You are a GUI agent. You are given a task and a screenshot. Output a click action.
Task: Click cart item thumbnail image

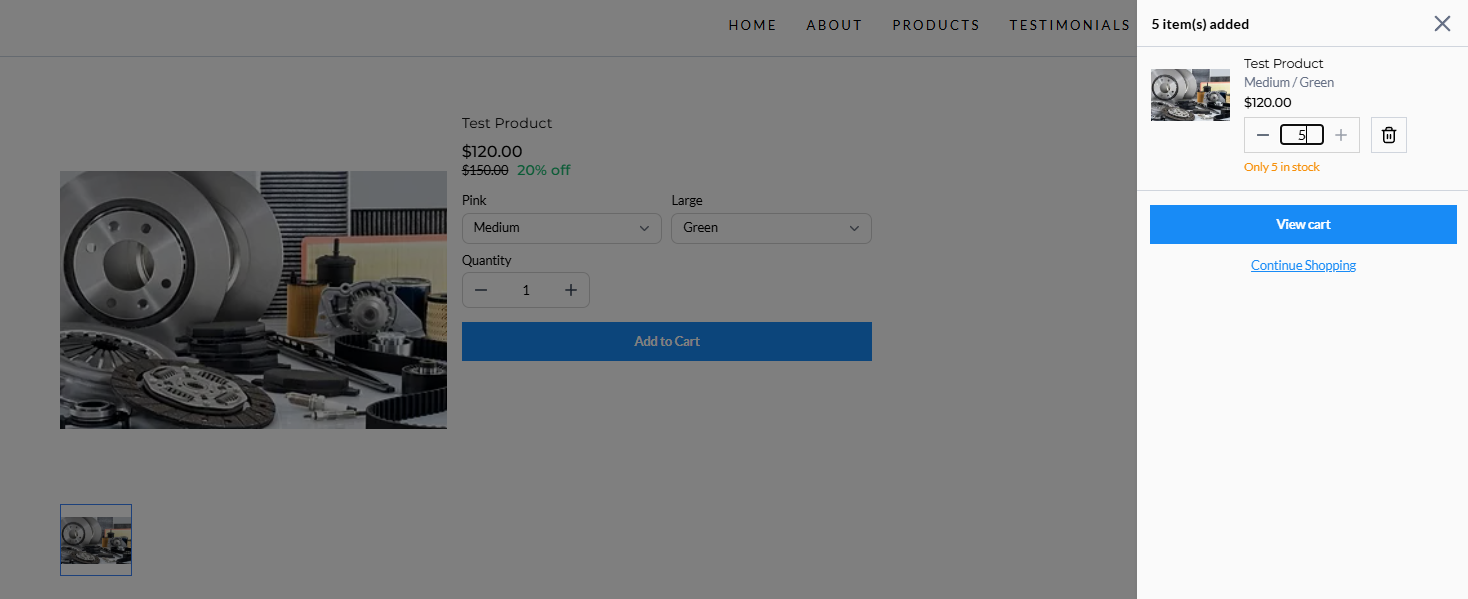[1190, 95]
